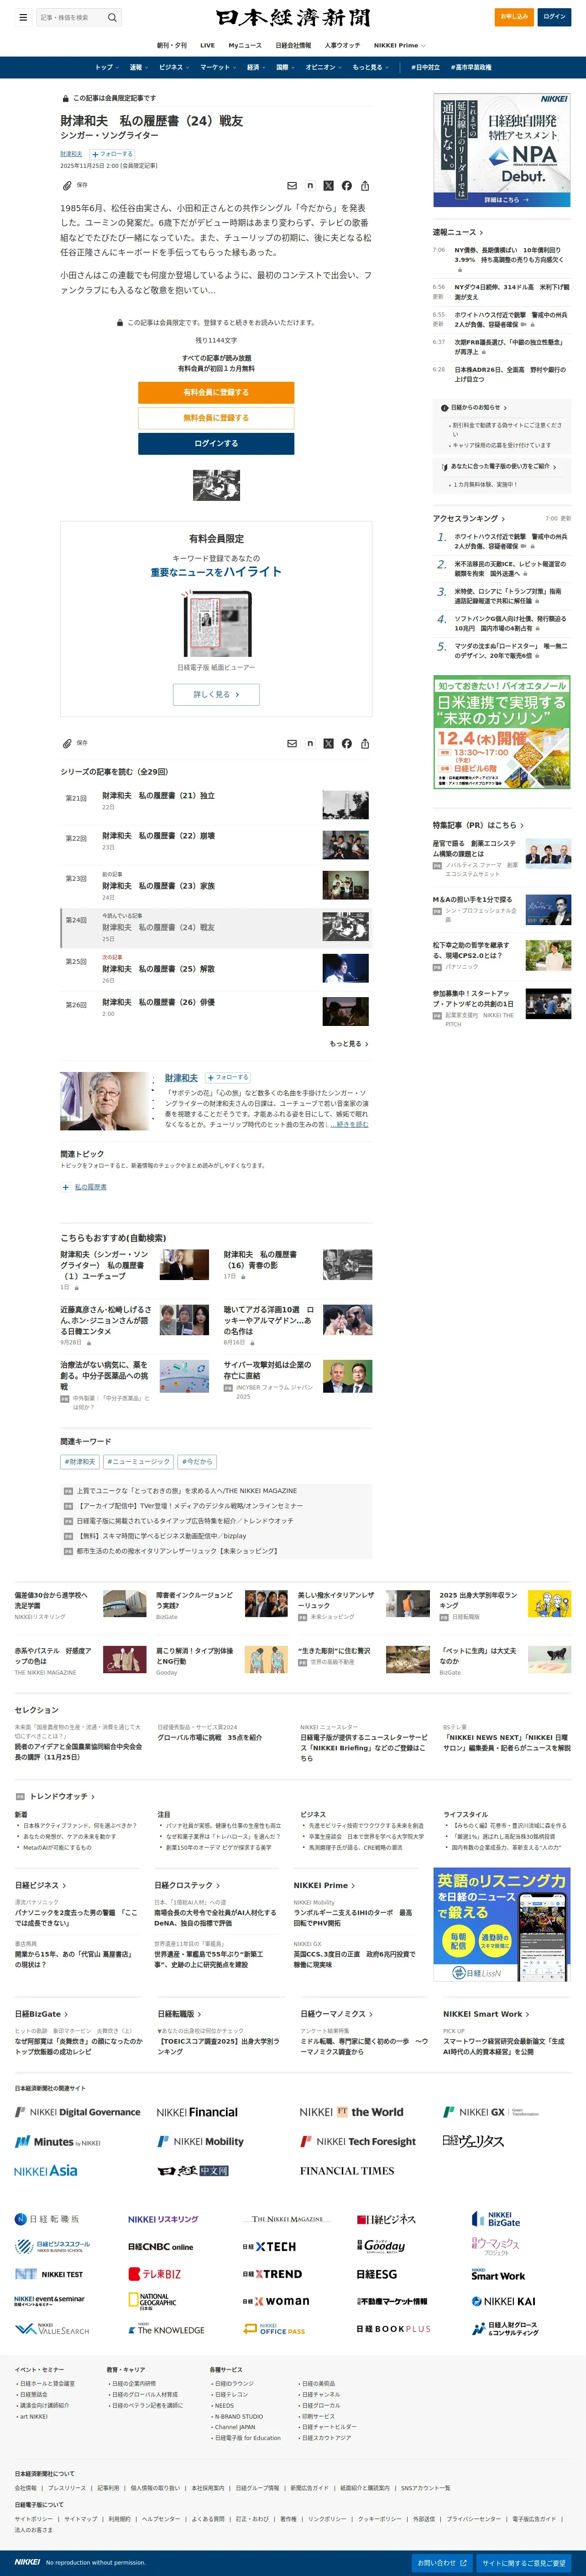Share to note icon below the headline
The height and width of the screenshot is (2576, 586).
[310, 185]
